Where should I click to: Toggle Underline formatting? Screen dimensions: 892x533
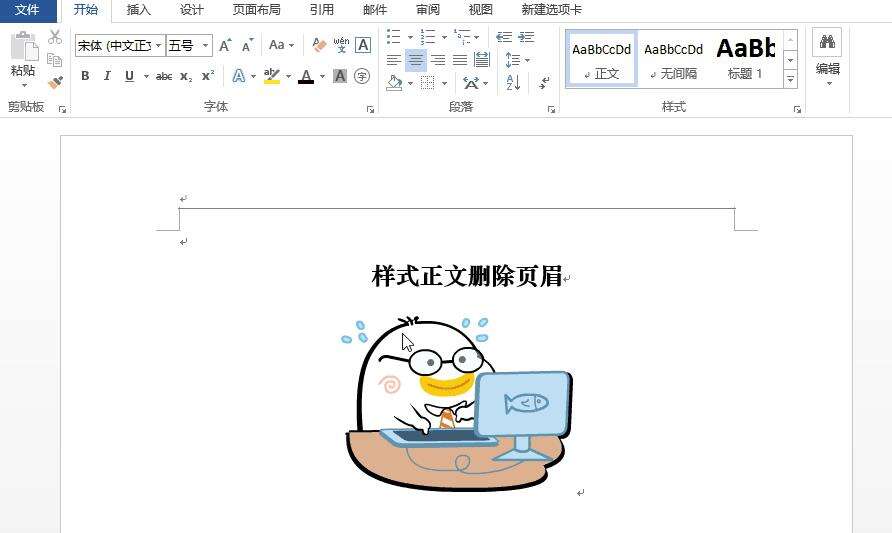[129, 76]
